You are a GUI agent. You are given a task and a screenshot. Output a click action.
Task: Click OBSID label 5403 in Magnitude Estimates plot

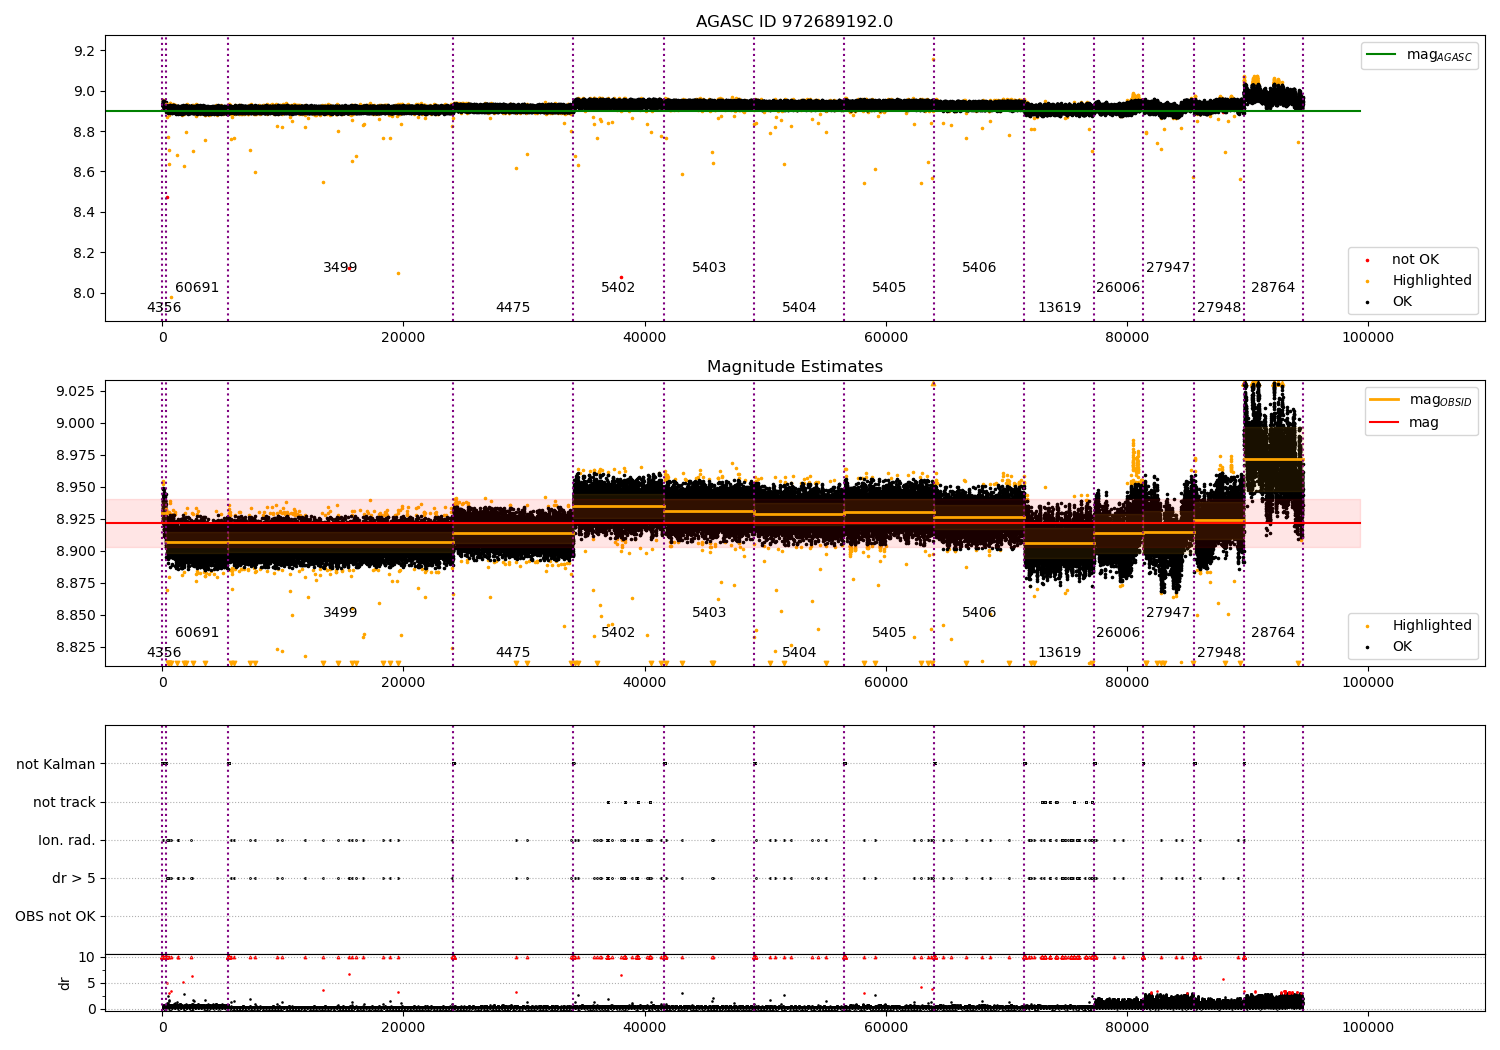pyautogui.click(x=709, y=613)
